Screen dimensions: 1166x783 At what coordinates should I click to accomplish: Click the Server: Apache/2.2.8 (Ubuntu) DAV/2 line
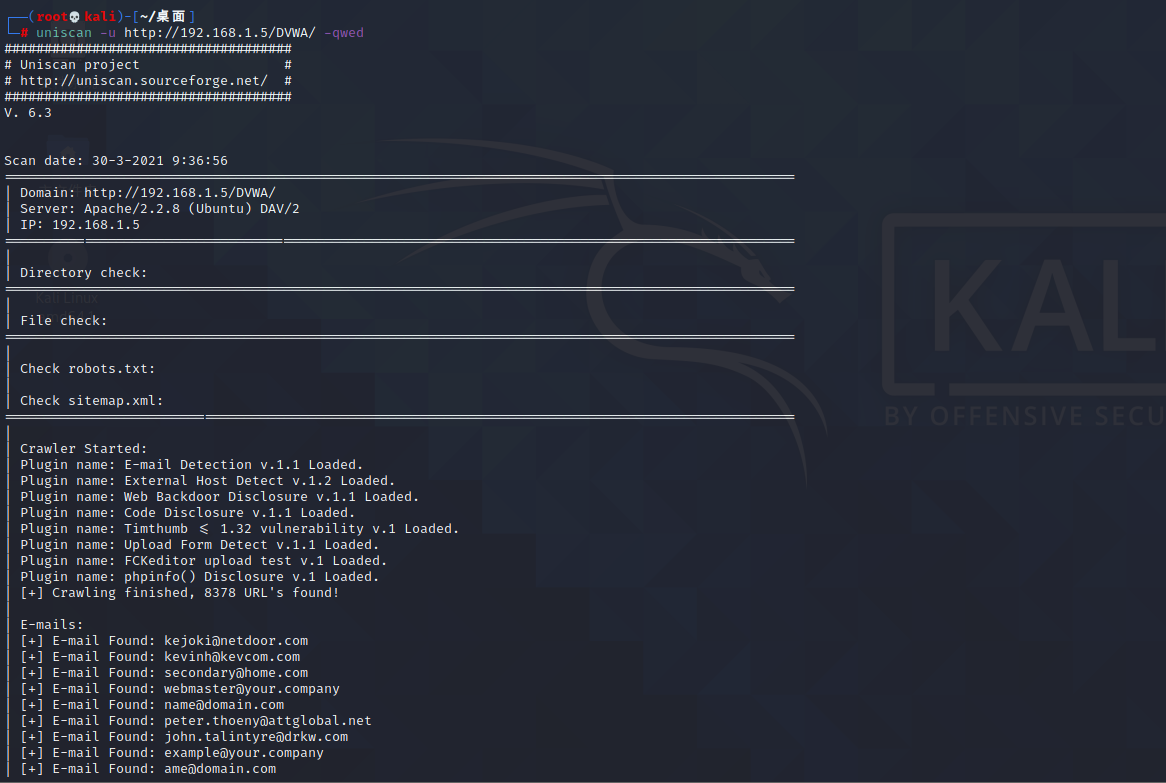(160, 209)
